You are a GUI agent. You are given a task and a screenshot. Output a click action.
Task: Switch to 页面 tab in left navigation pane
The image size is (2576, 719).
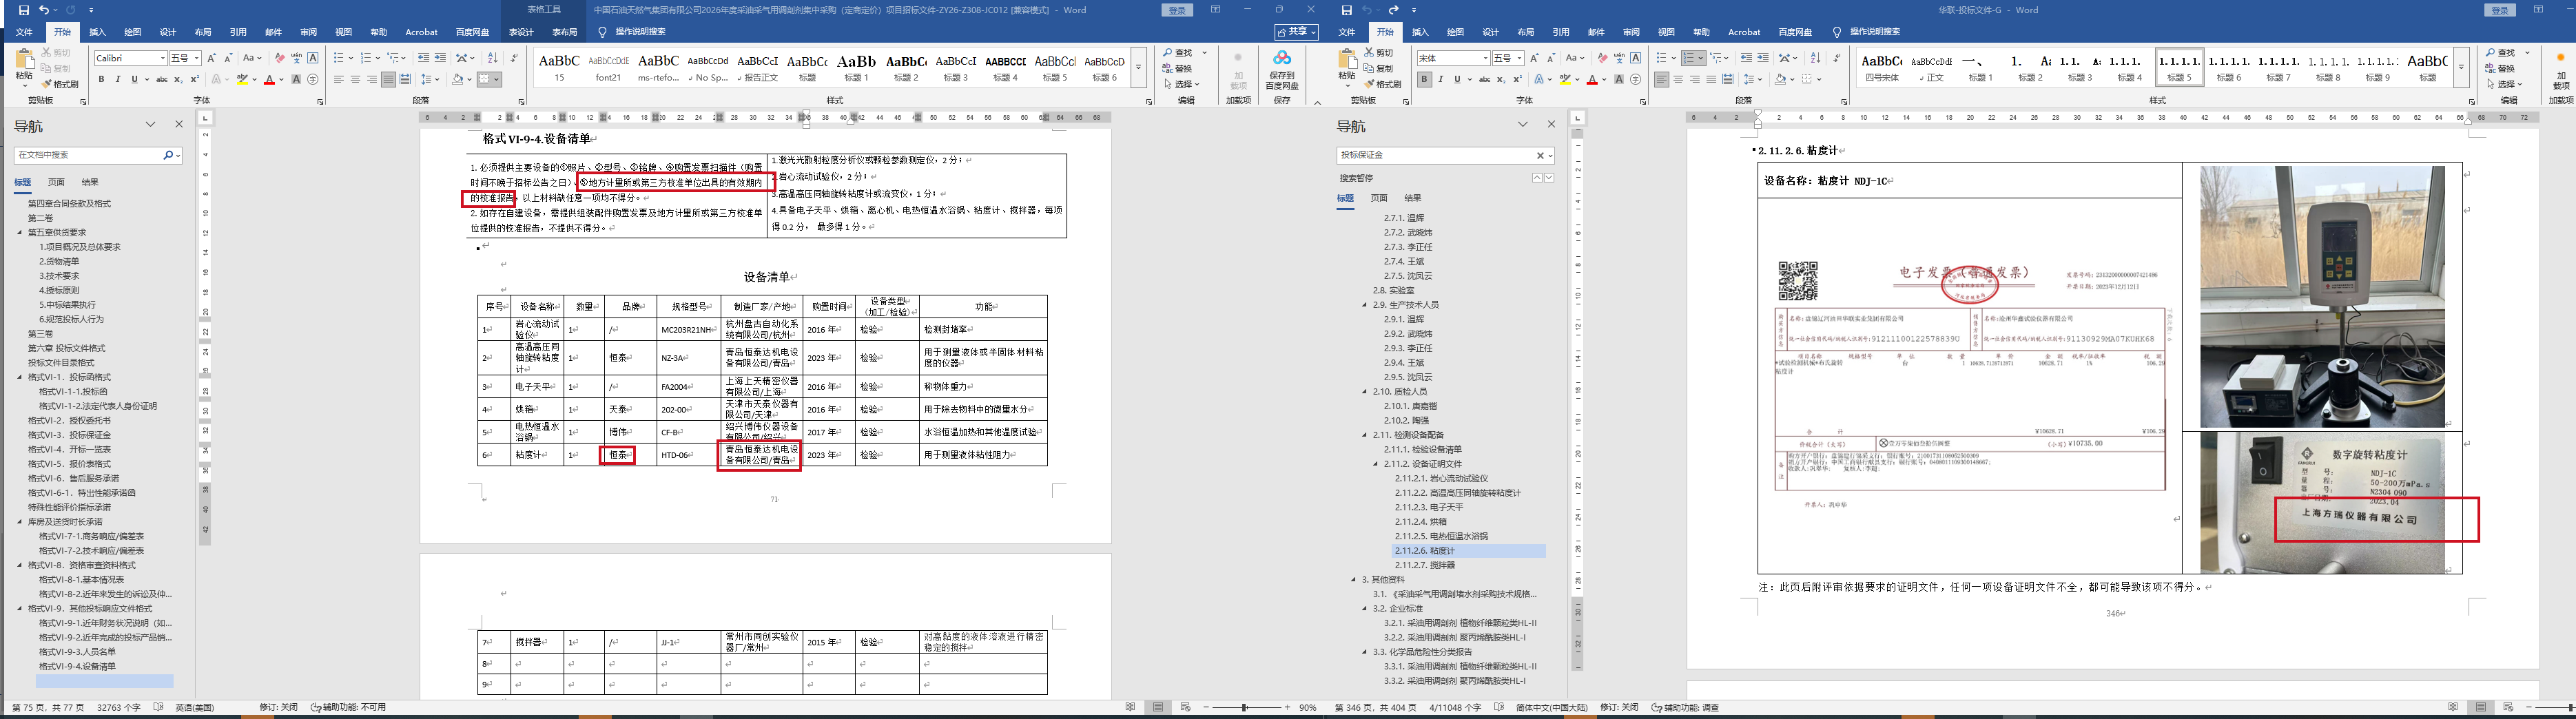pos(56,182)
